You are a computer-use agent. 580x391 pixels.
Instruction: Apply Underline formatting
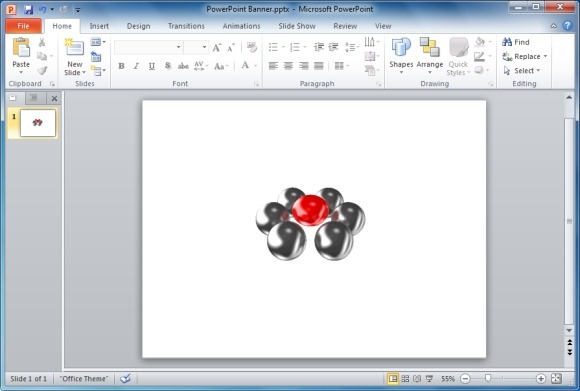coord(152,66)
